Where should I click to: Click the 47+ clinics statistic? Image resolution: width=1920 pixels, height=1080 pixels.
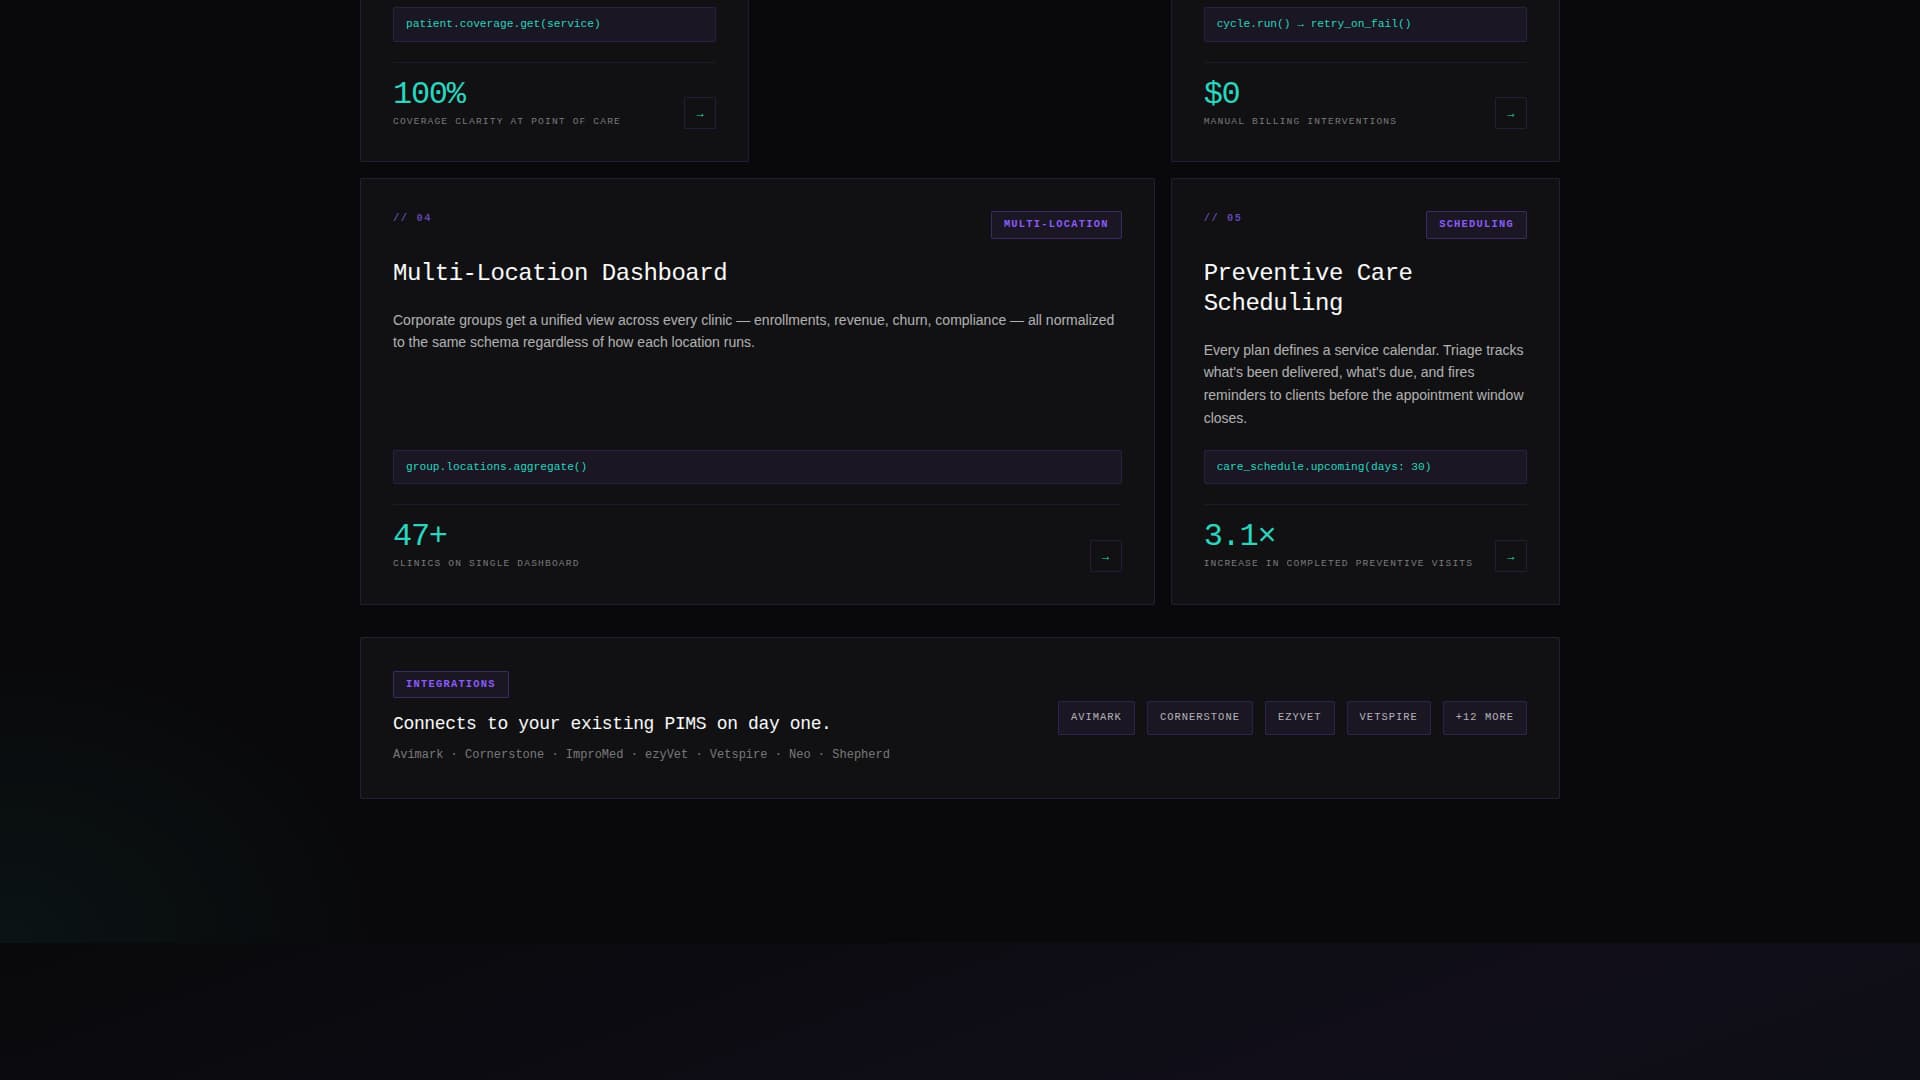pyautogui.click(x=420, y=535)
